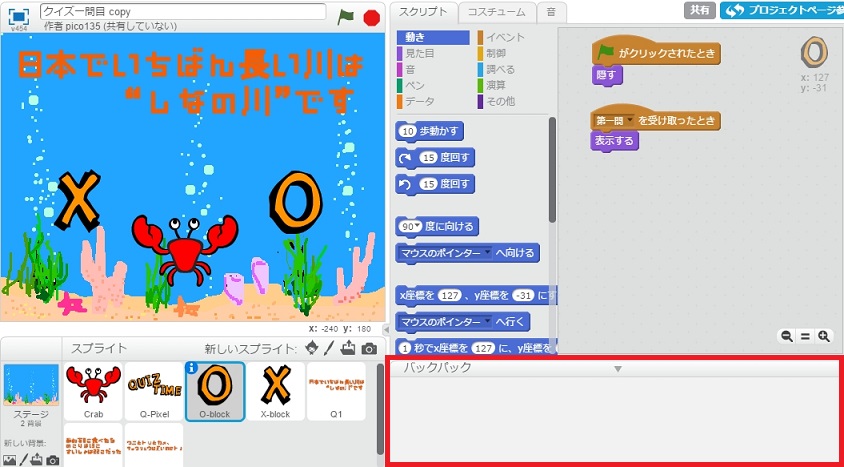Paint a new sprite with brush icon
The width and height of the screenshot is (844, 467).
[x=328, y=349]
